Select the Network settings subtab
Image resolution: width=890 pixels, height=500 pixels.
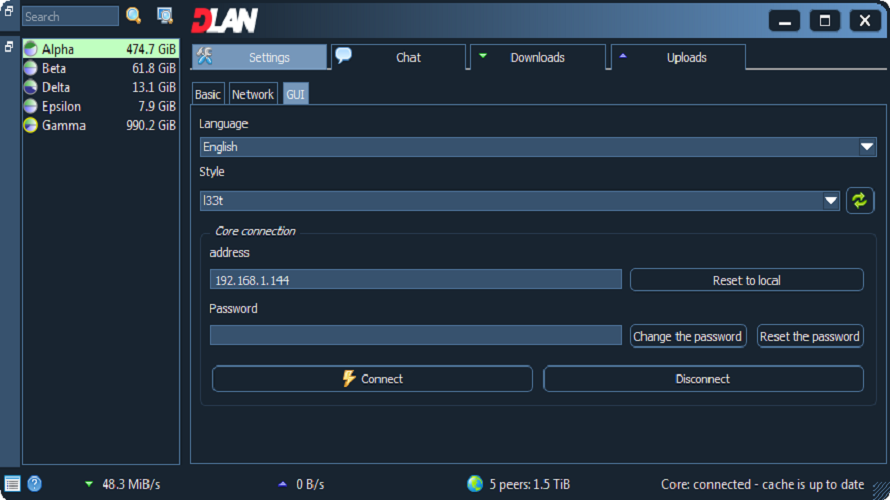253,94
